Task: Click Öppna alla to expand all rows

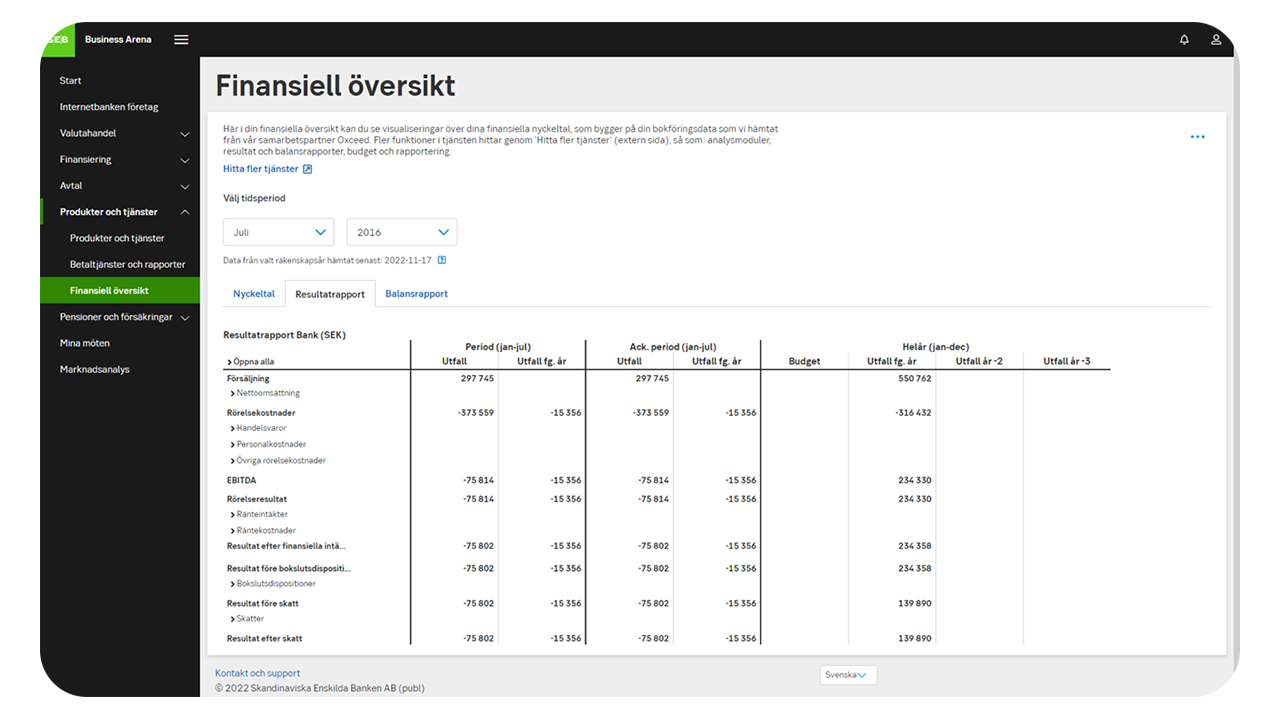Action: (251, 362)
